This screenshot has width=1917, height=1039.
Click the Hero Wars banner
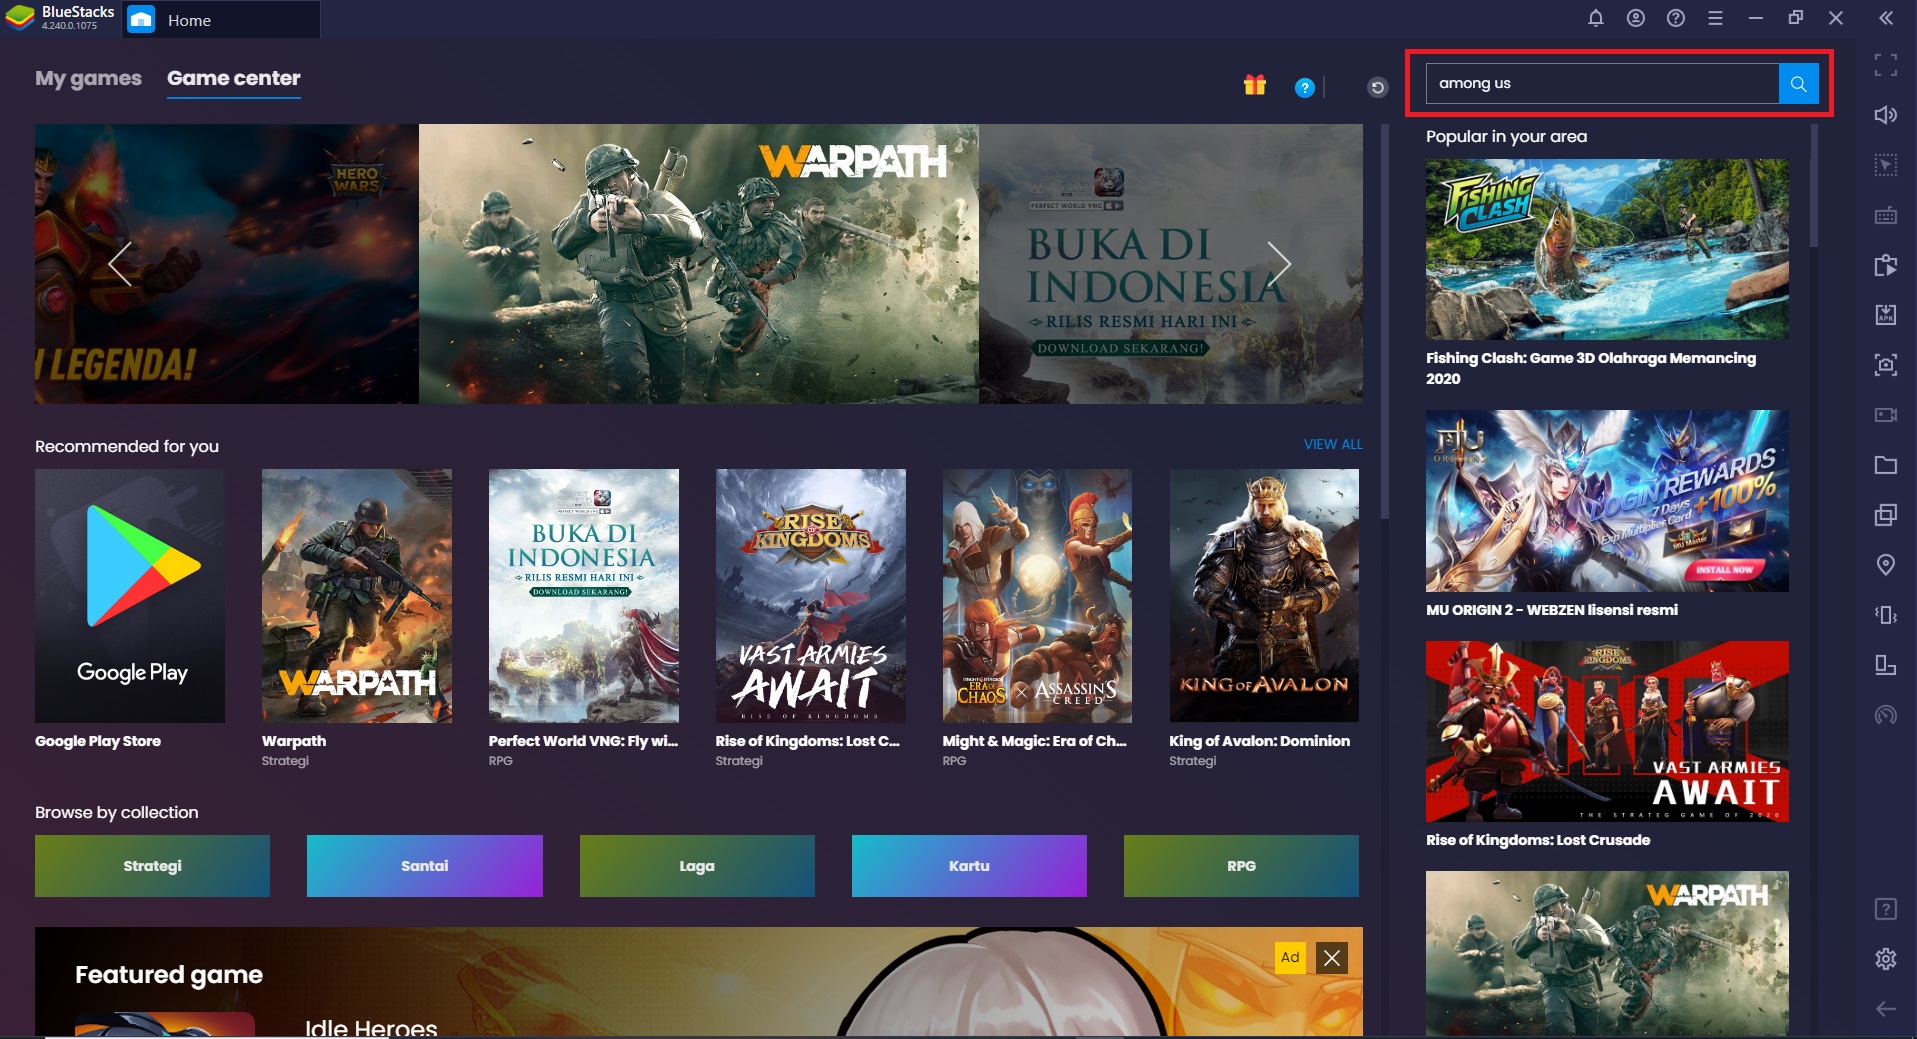pos(227,264)
